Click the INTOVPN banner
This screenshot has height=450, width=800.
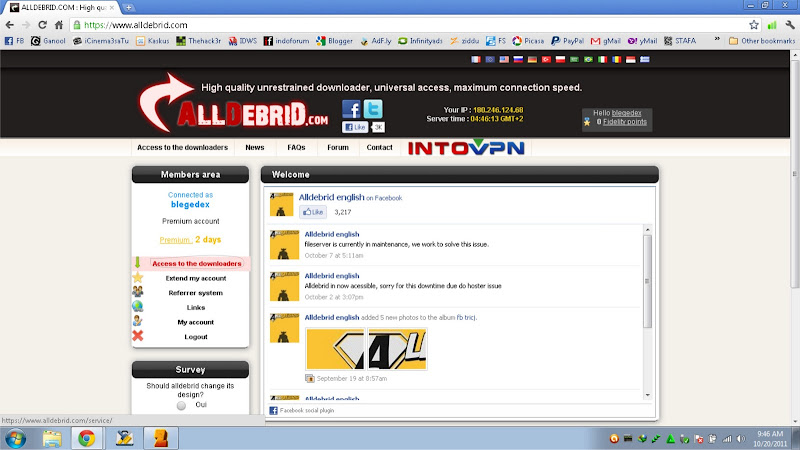[466, 147]
